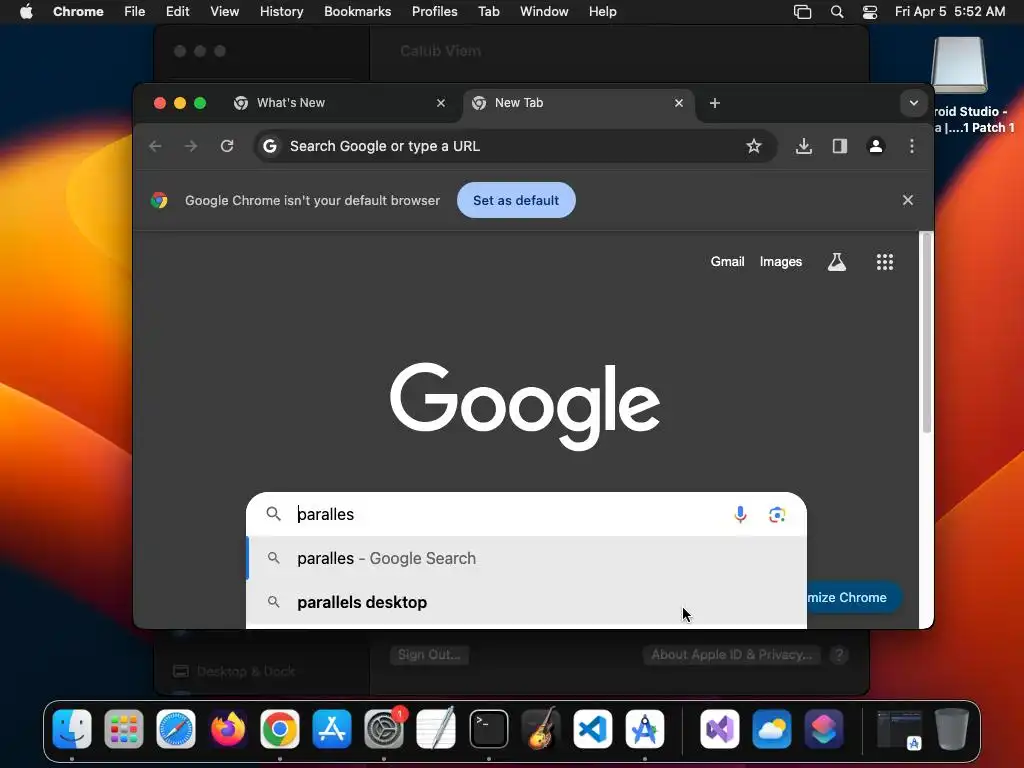Open Android Studio from the Dock
Image resolution: width=1024 pixels, height=768 pixels.
click(645, 729)
